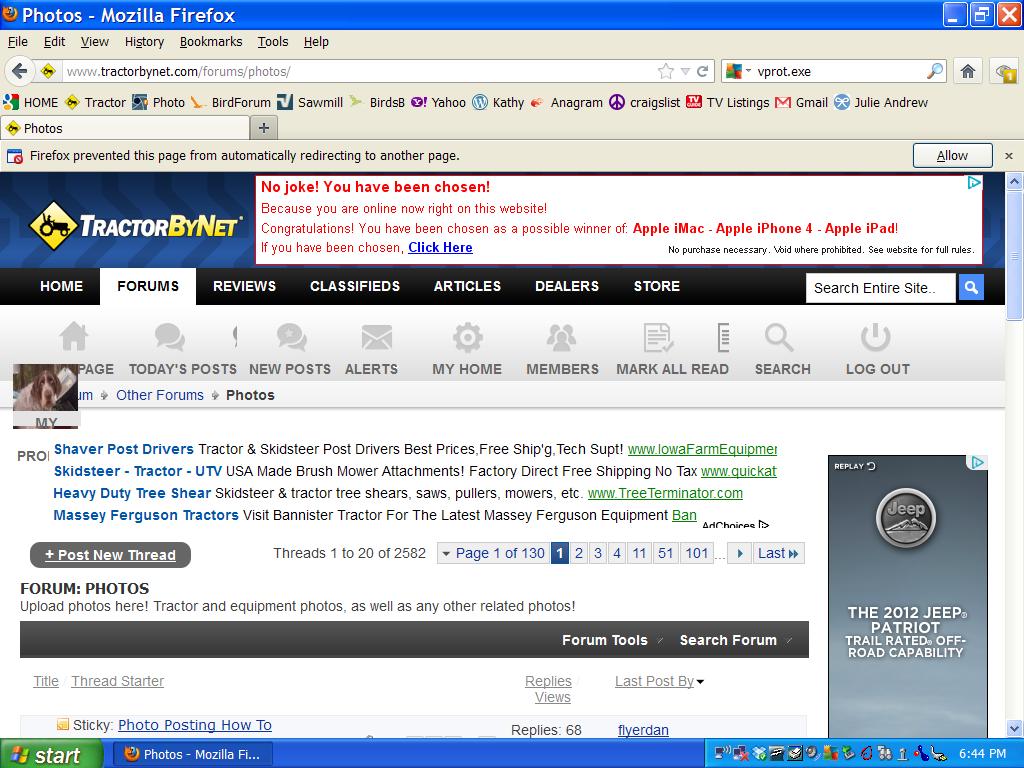Image resolution: width=1024 pixels, height=768 pixels.
Task: Open the Alerts envelope icon
Action: 377,338
